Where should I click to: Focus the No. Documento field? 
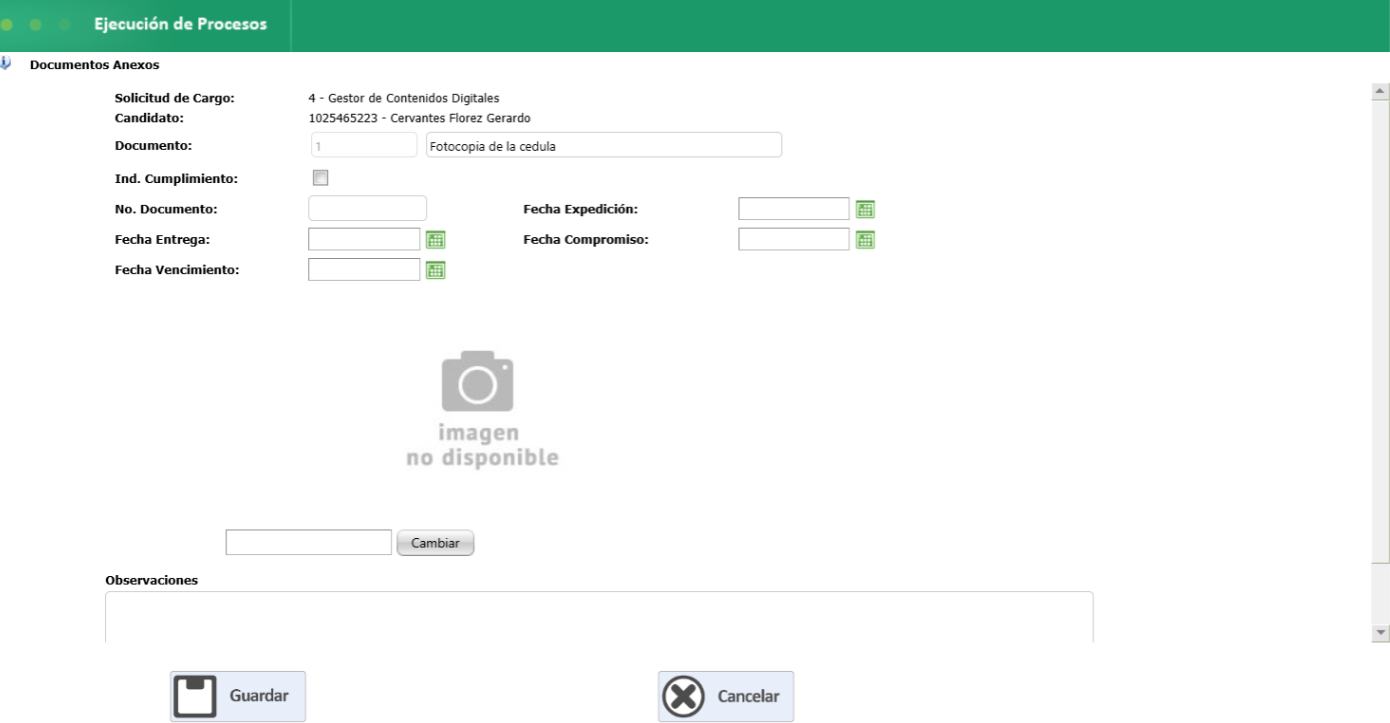pos(368,208)
